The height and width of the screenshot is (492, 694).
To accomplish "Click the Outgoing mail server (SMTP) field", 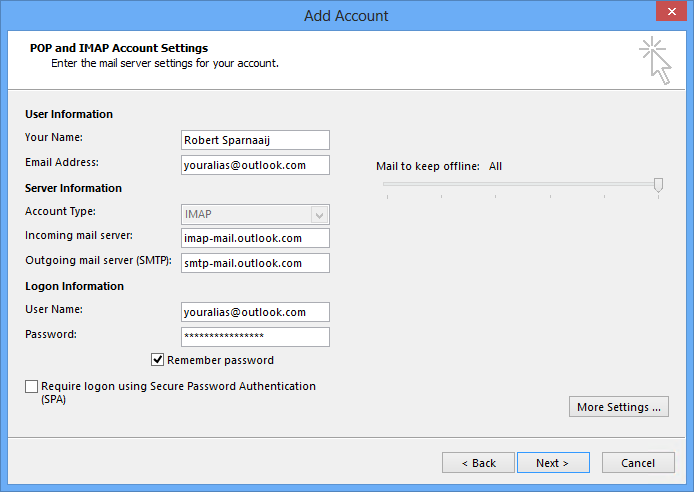I will pos(255,263).
